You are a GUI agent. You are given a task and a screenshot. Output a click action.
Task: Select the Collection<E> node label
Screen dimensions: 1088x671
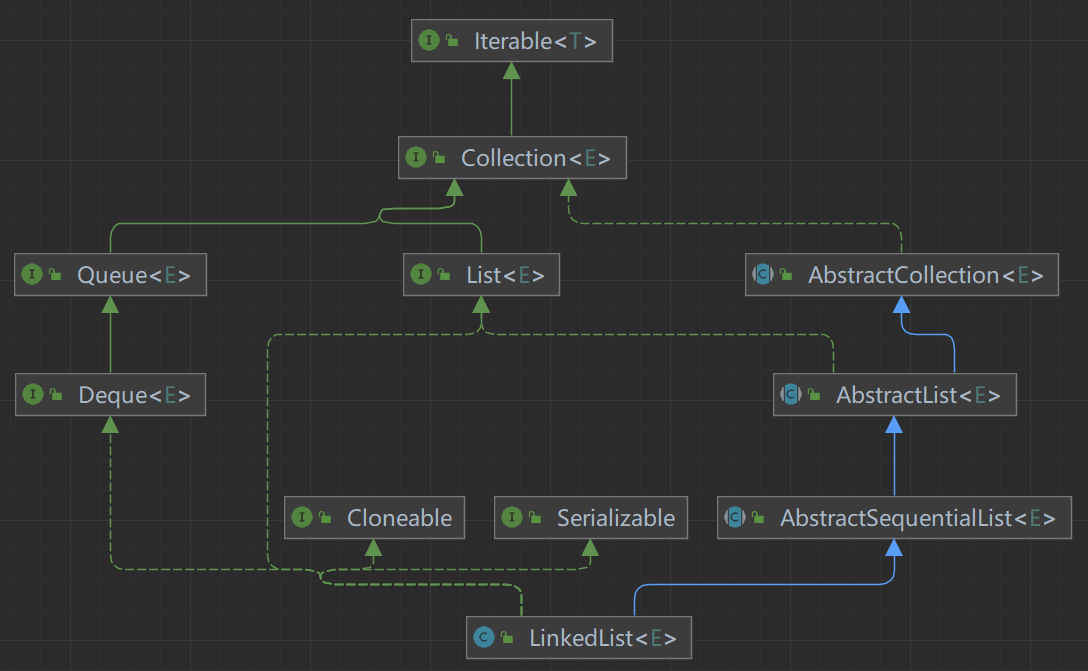(536, 158)
